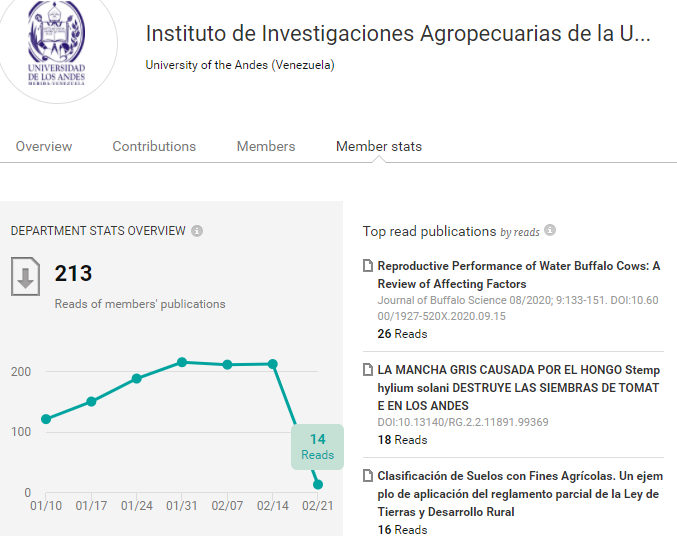The image size is (677, 536).
Task: Open the Instituto de Investigaciones Agropecuarias title
Action: coord(398,33)
